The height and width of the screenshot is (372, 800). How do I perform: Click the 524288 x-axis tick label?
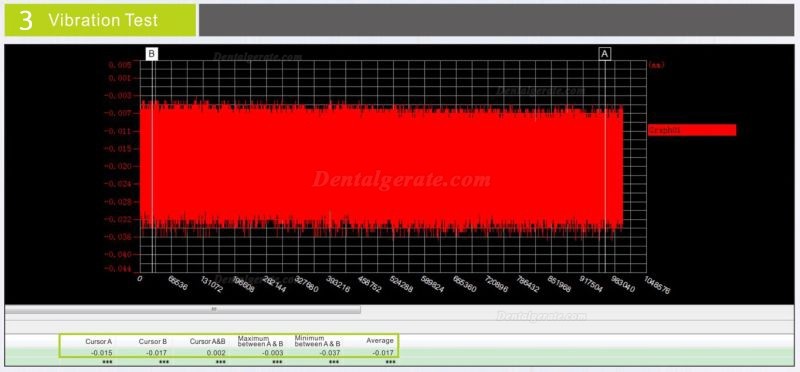[x=401, y=285]
